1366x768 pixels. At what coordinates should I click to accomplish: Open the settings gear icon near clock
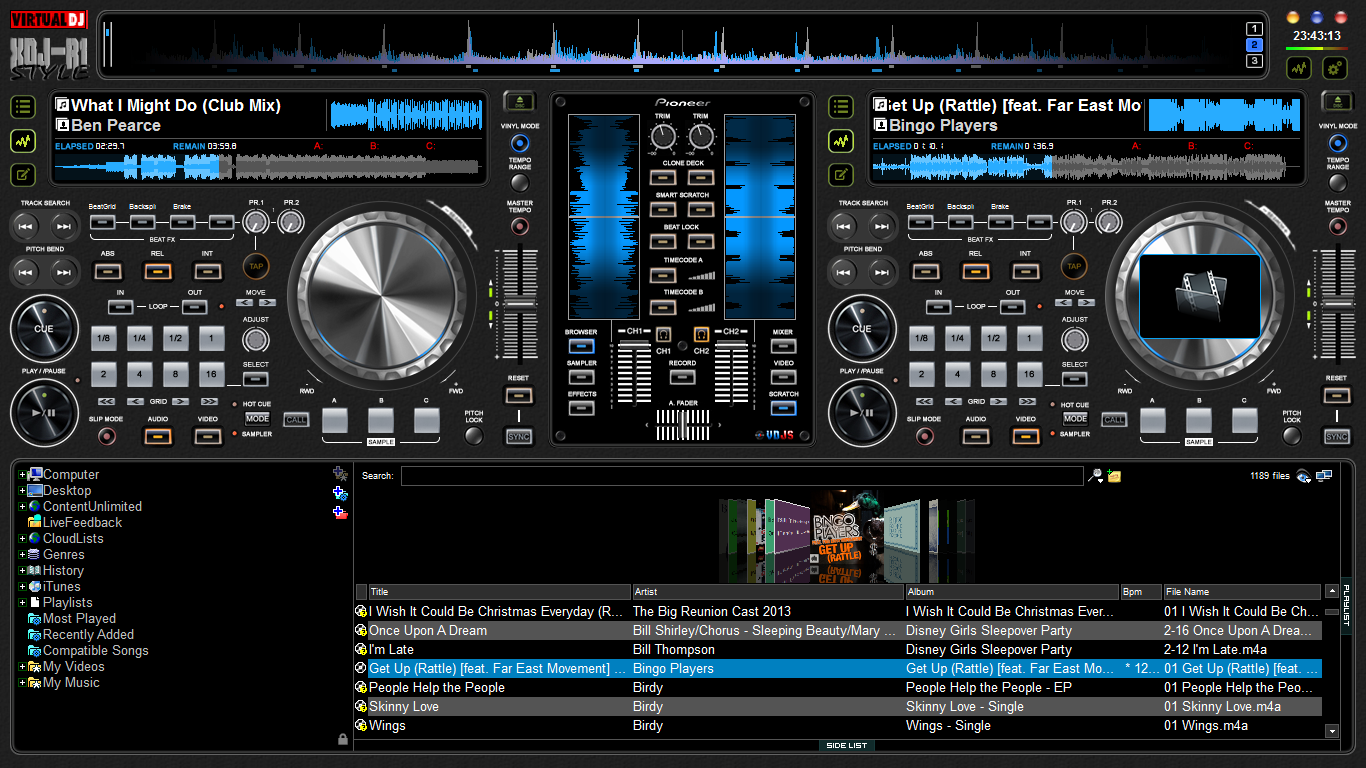[x=1334, y=68]
